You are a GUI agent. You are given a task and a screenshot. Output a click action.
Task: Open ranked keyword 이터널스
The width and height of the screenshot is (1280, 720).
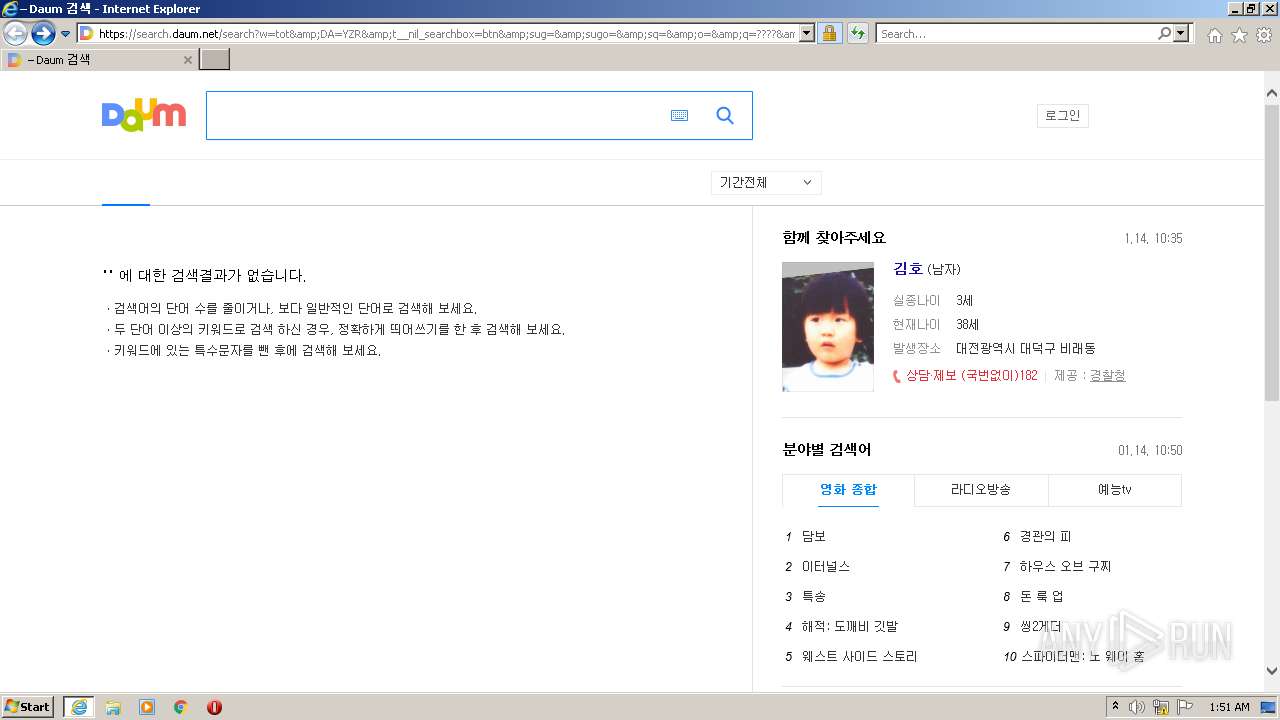click(x=826, y=567)
